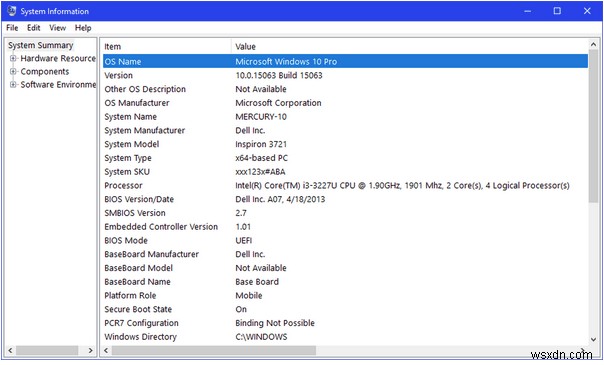The height and width of the screenshot is (365, 604).
Task: Open the Help menu
Action: click(83, 28)
